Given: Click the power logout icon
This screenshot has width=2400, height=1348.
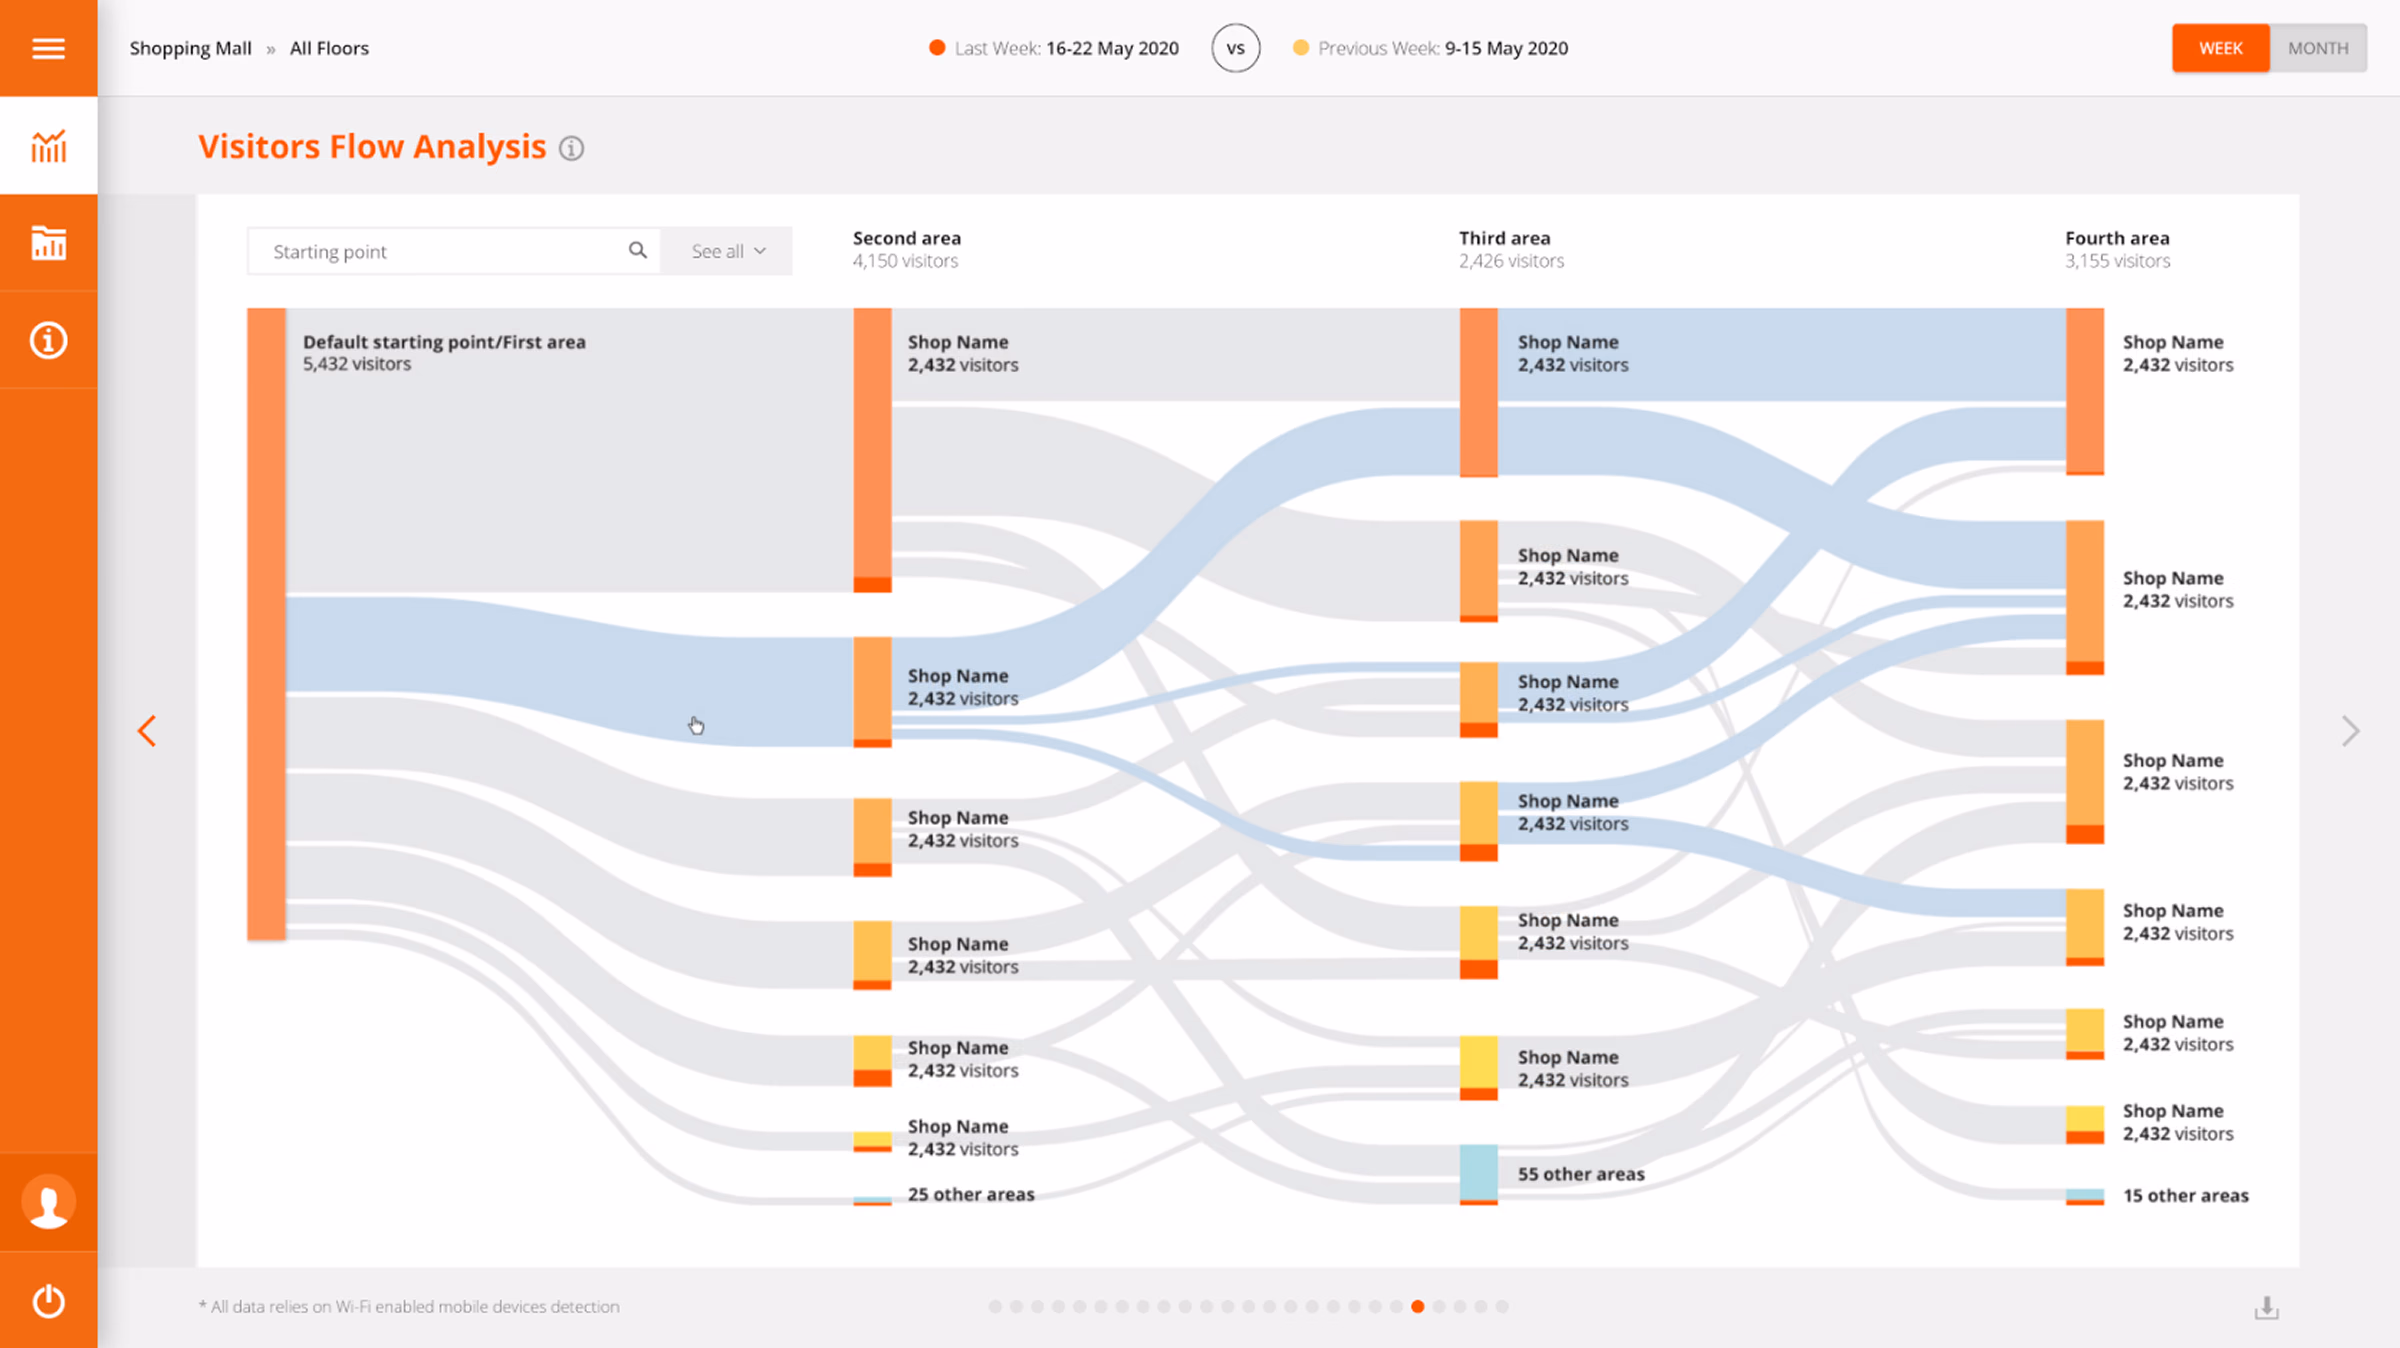Looking at the screenshot, I should coord(48,1300).
